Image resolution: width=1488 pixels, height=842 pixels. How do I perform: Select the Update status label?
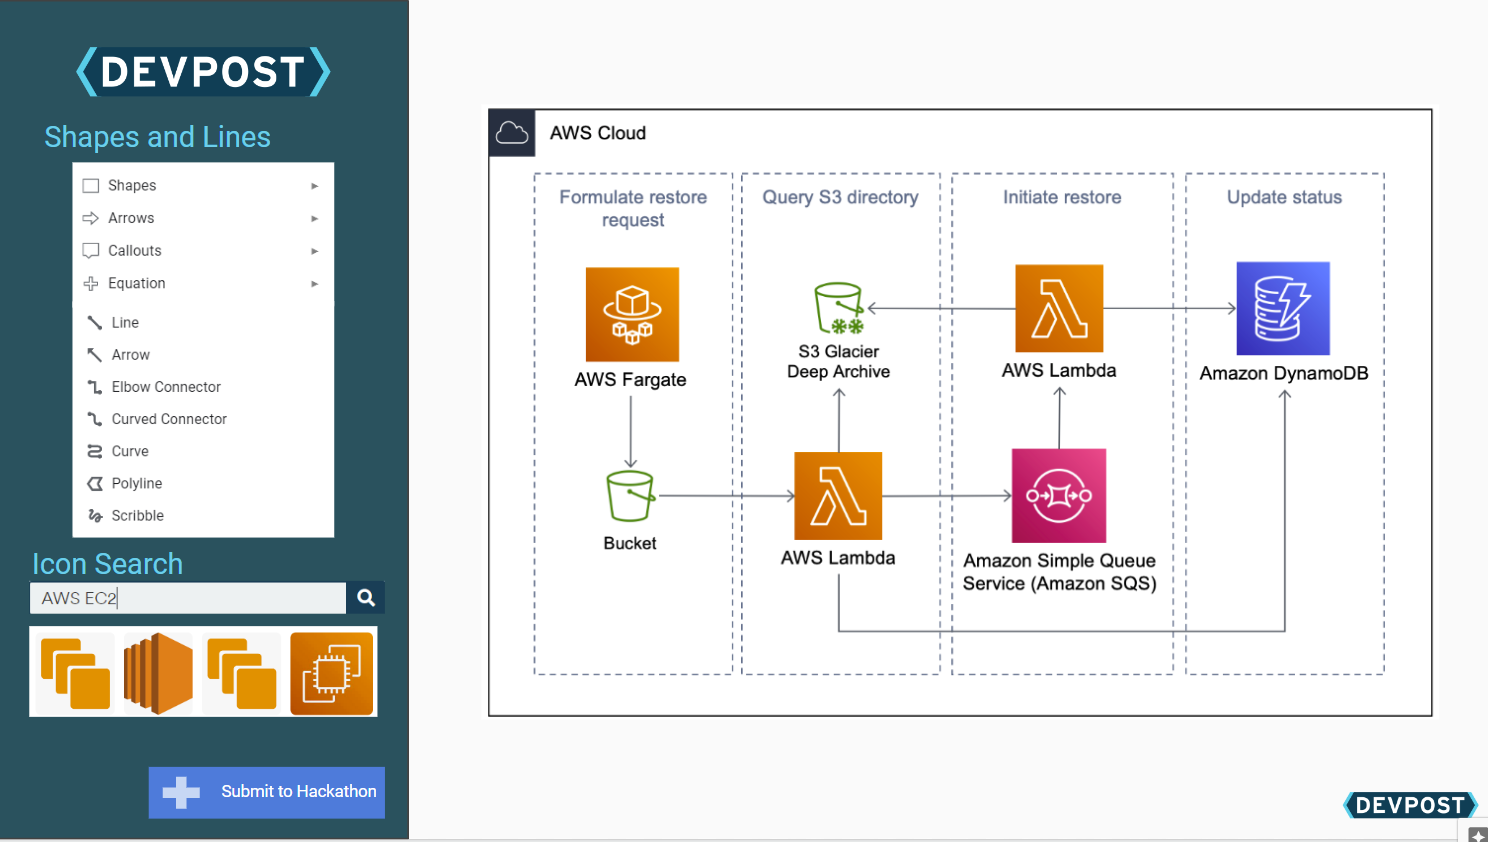click(x=1284, y=197)
